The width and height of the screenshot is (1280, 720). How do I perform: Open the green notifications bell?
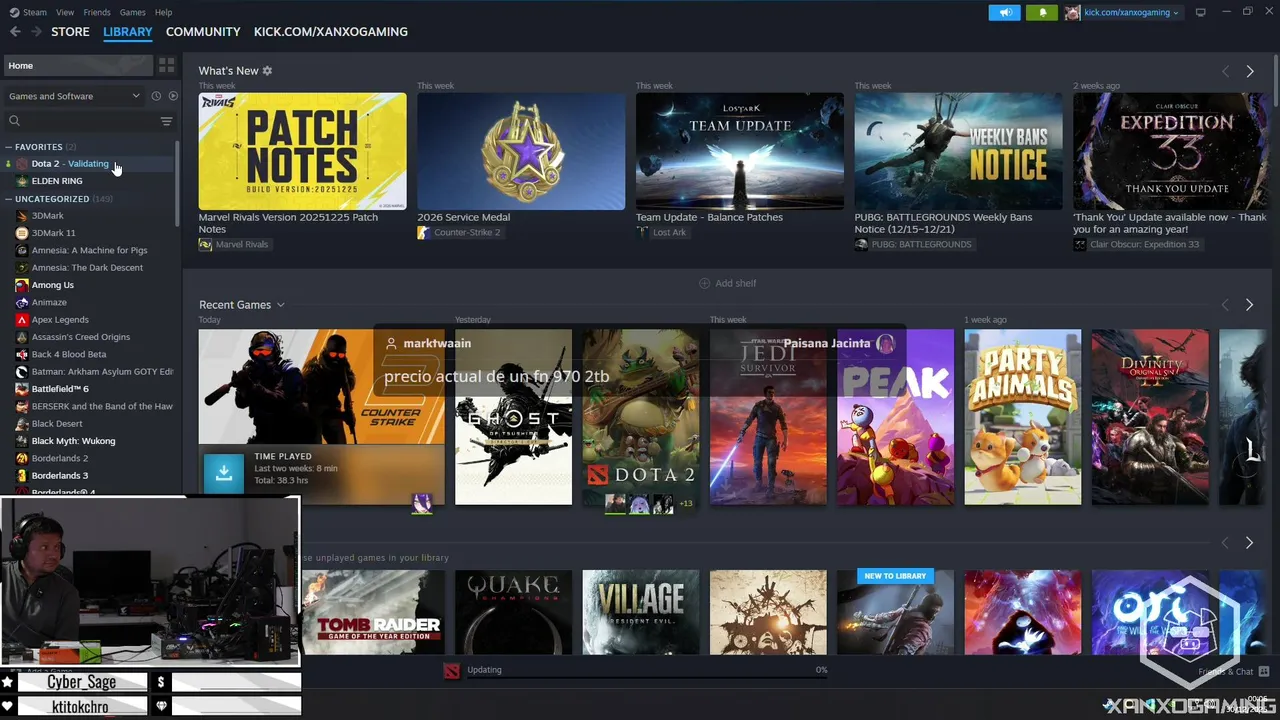[1041, 12]
